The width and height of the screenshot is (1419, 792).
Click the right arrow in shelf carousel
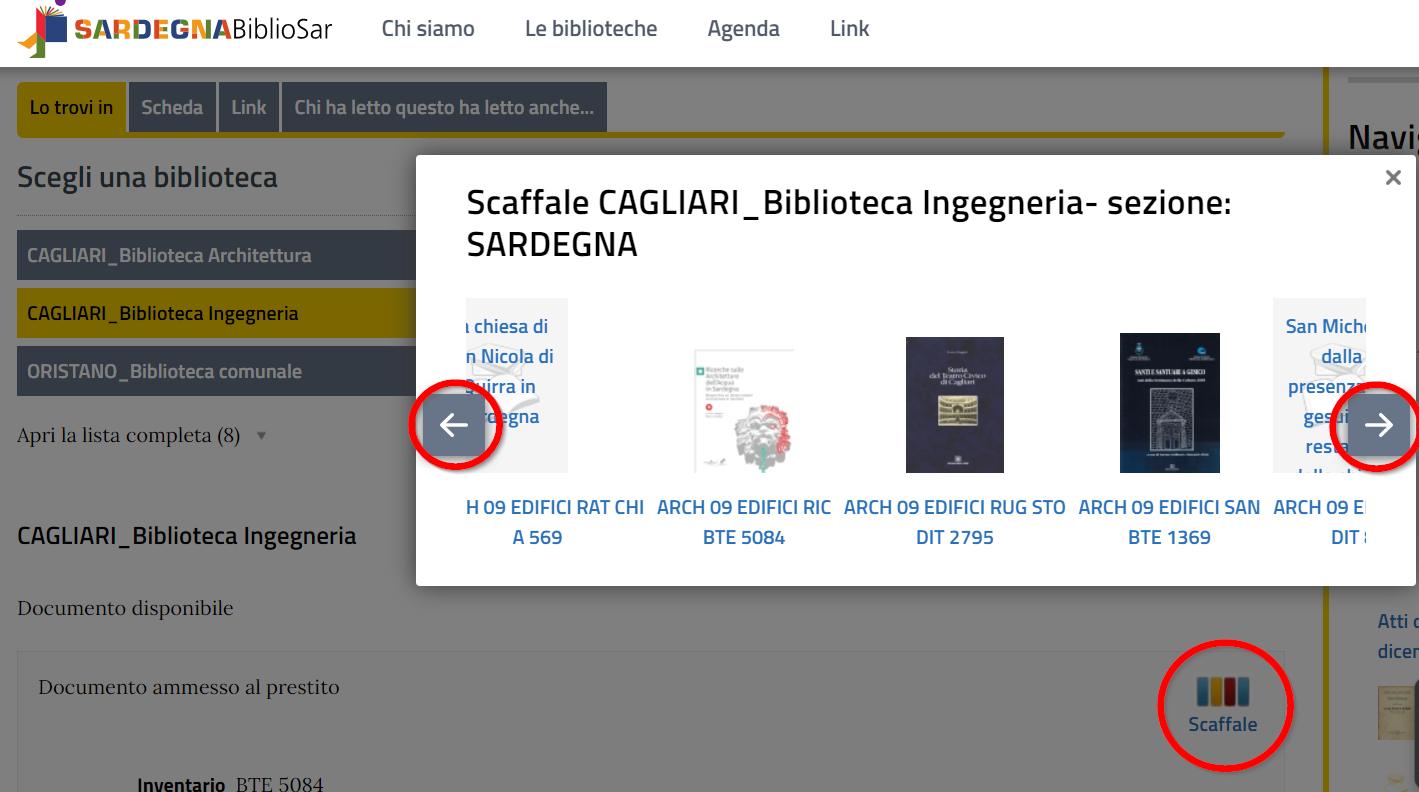(1378, 425)
